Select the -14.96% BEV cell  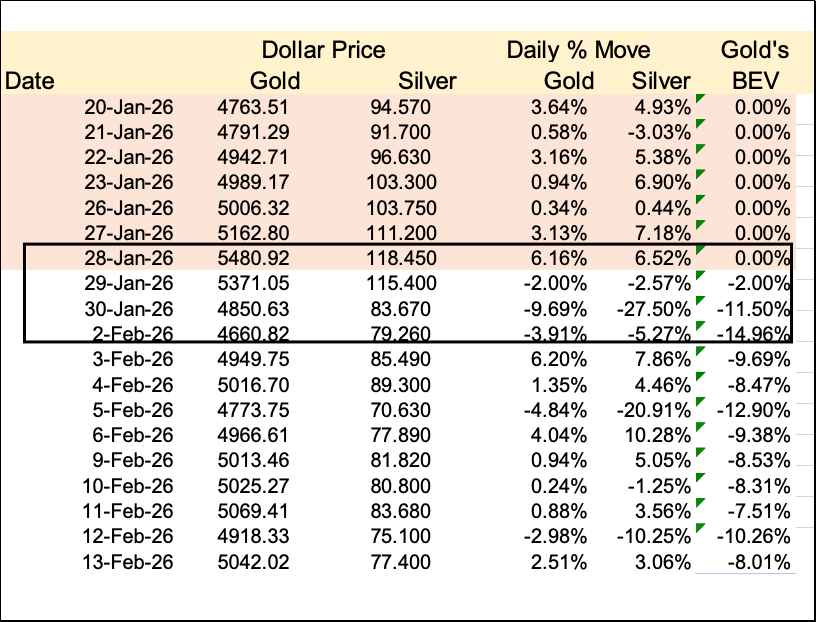pos(755,332)
